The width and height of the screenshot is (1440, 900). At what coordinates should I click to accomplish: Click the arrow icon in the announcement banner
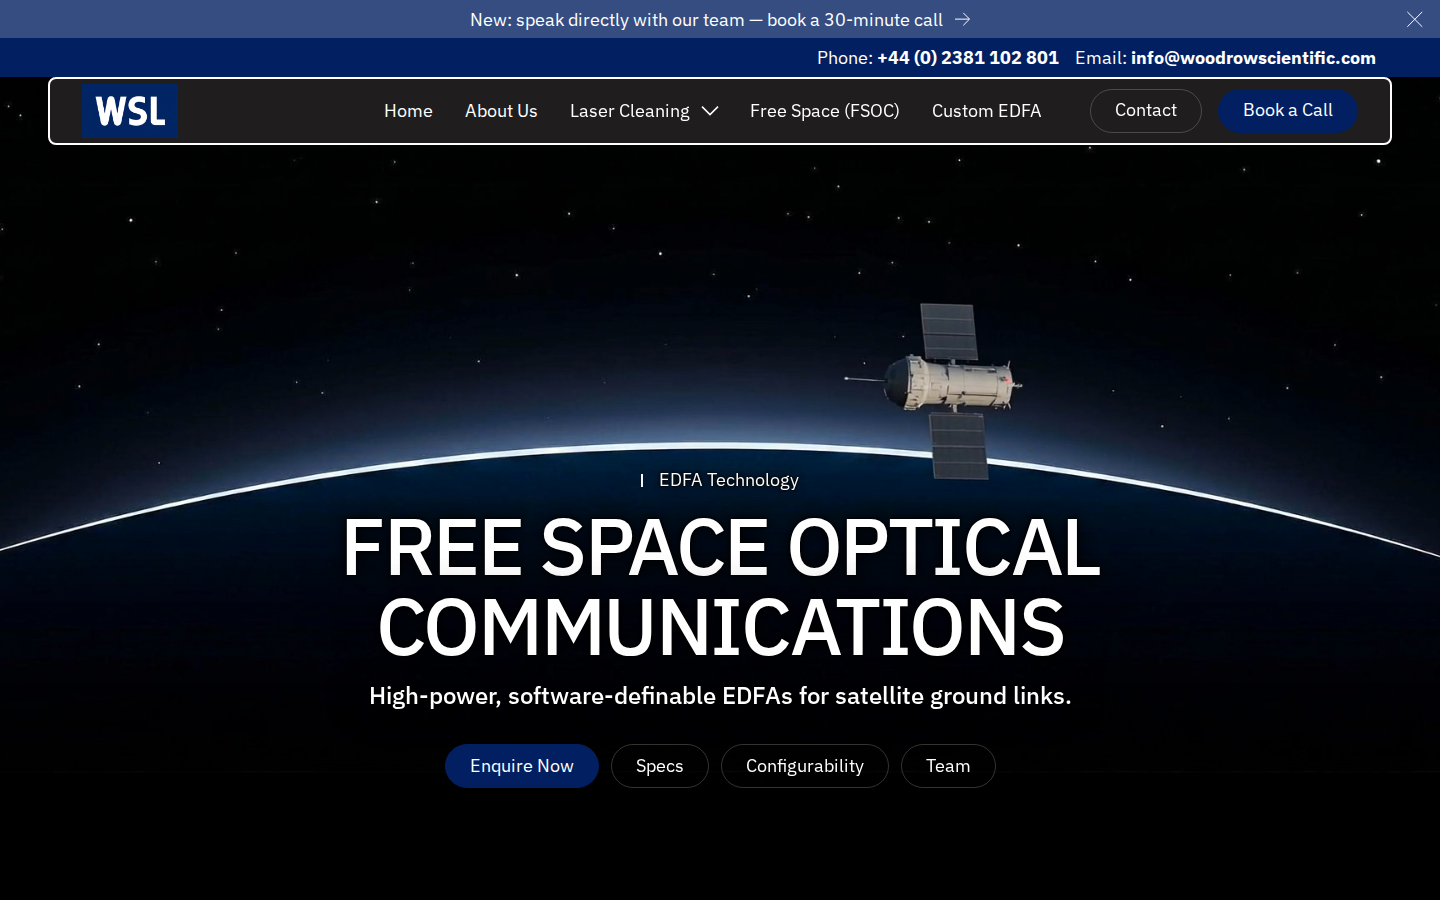962,19
